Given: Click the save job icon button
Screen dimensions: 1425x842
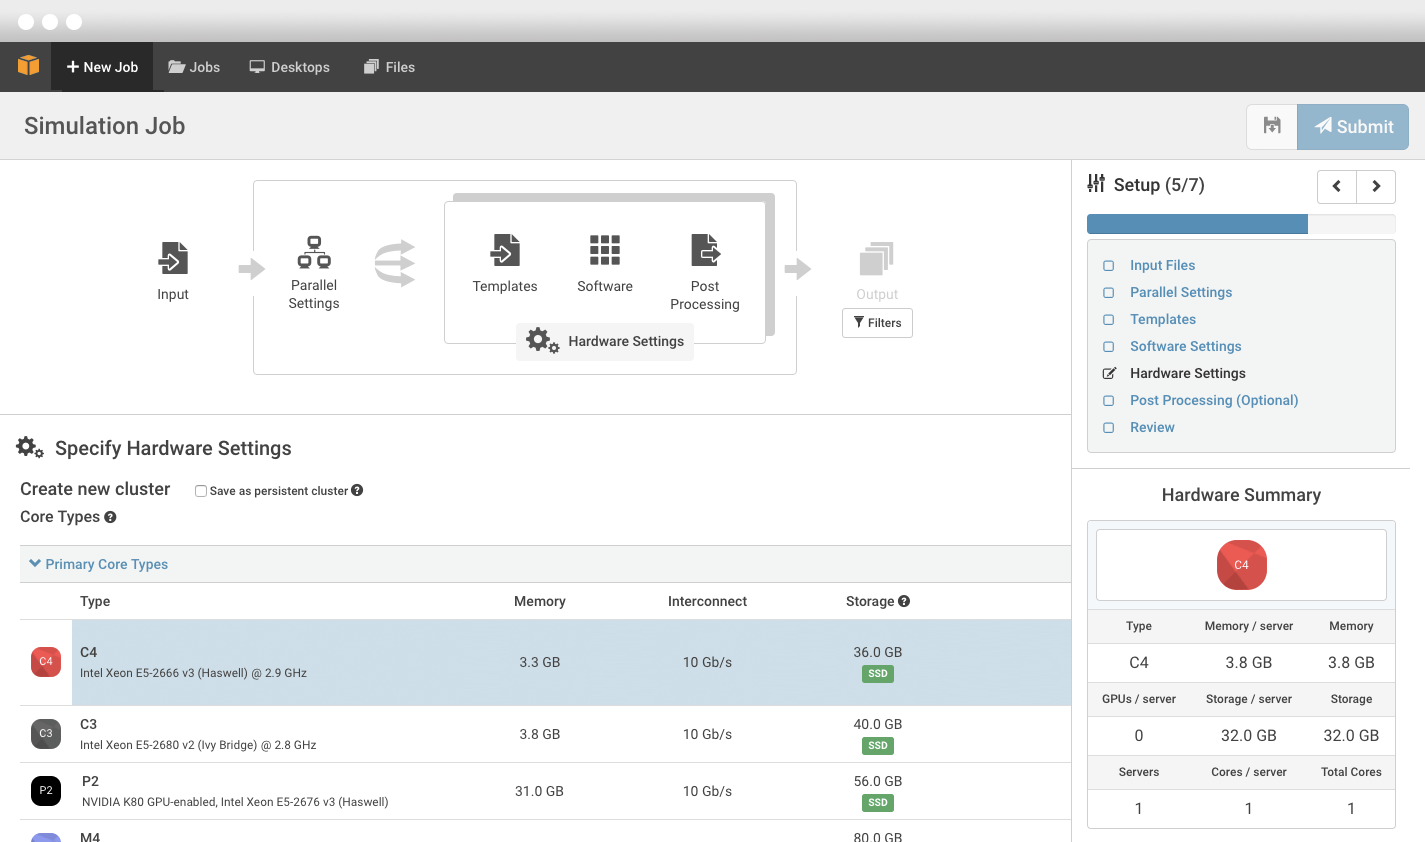Looking at the screenshot, I should 1272,127.
